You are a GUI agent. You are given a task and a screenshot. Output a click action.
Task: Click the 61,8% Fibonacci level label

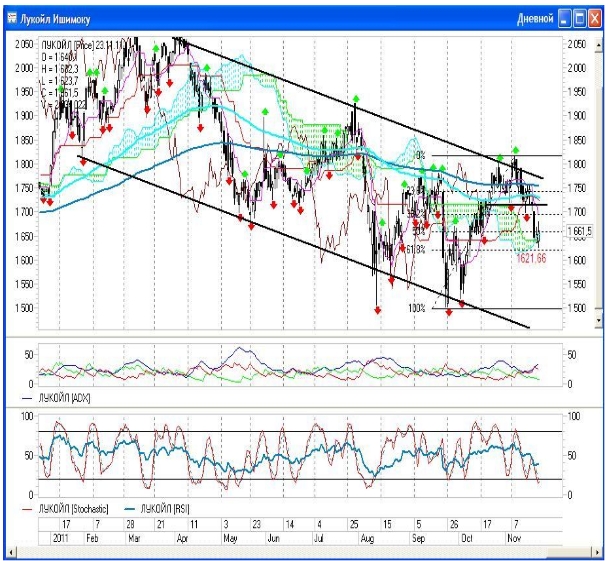[416, 250]
